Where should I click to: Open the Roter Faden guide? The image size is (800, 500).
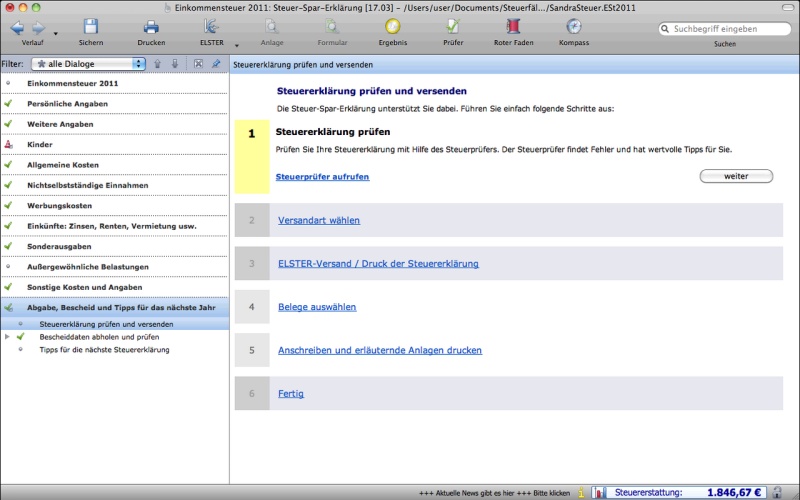513,27
